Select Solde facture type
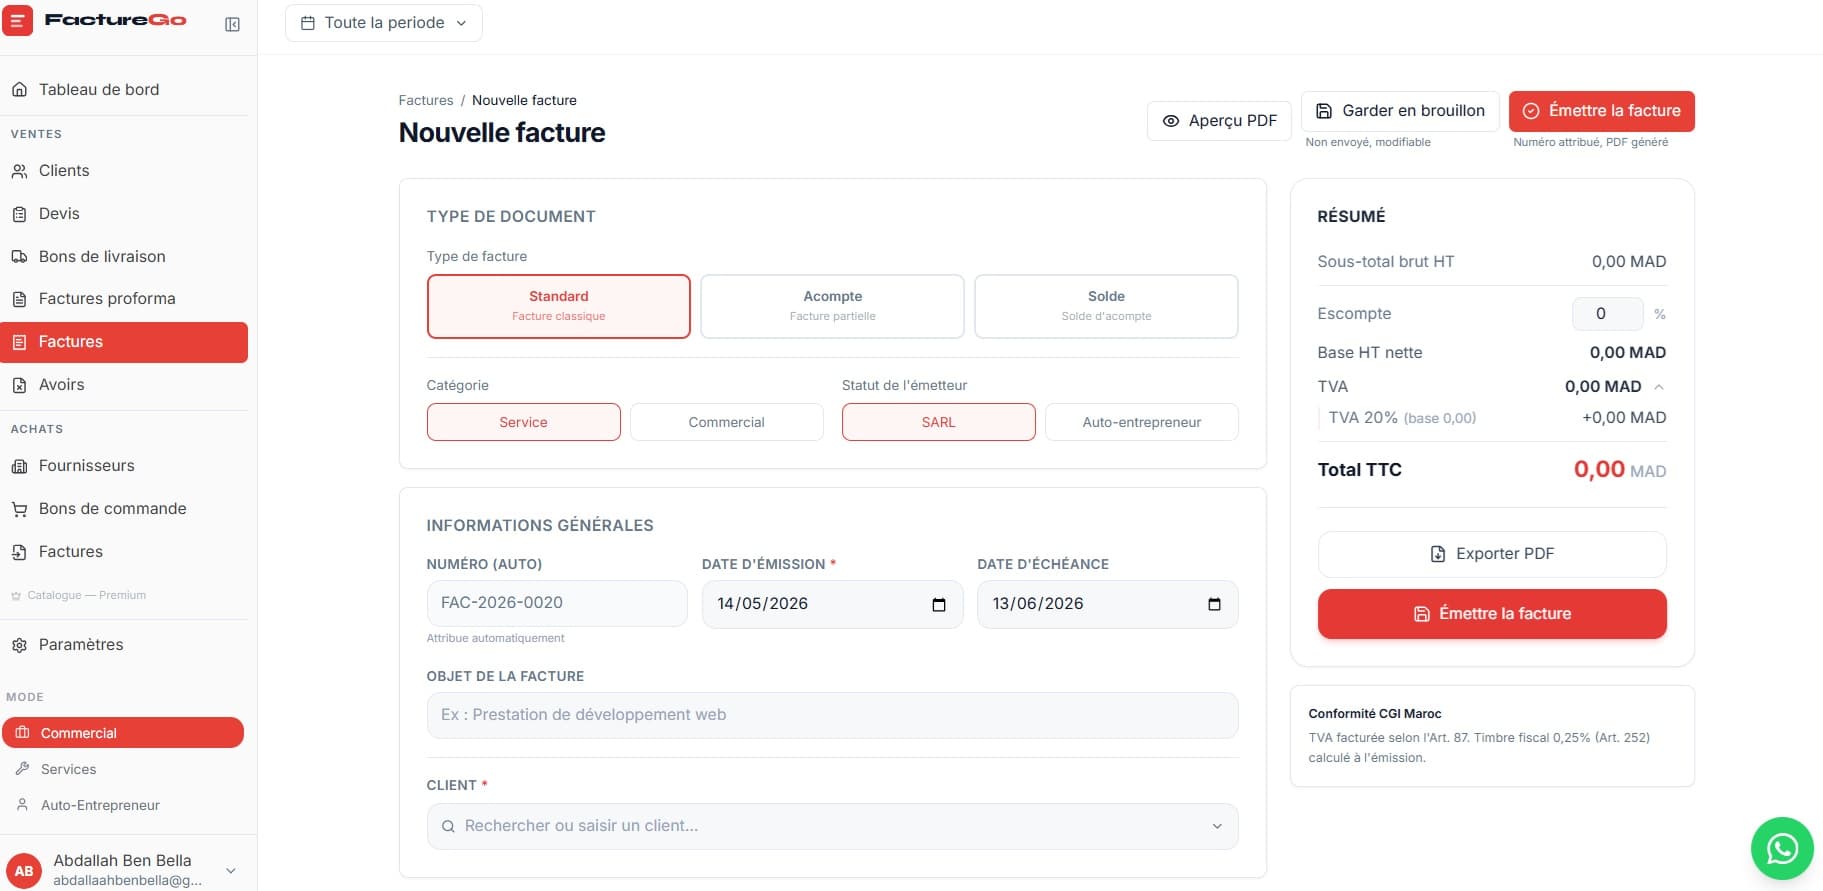Viewport: 1823px width, 891px height. pos(1106,306)
